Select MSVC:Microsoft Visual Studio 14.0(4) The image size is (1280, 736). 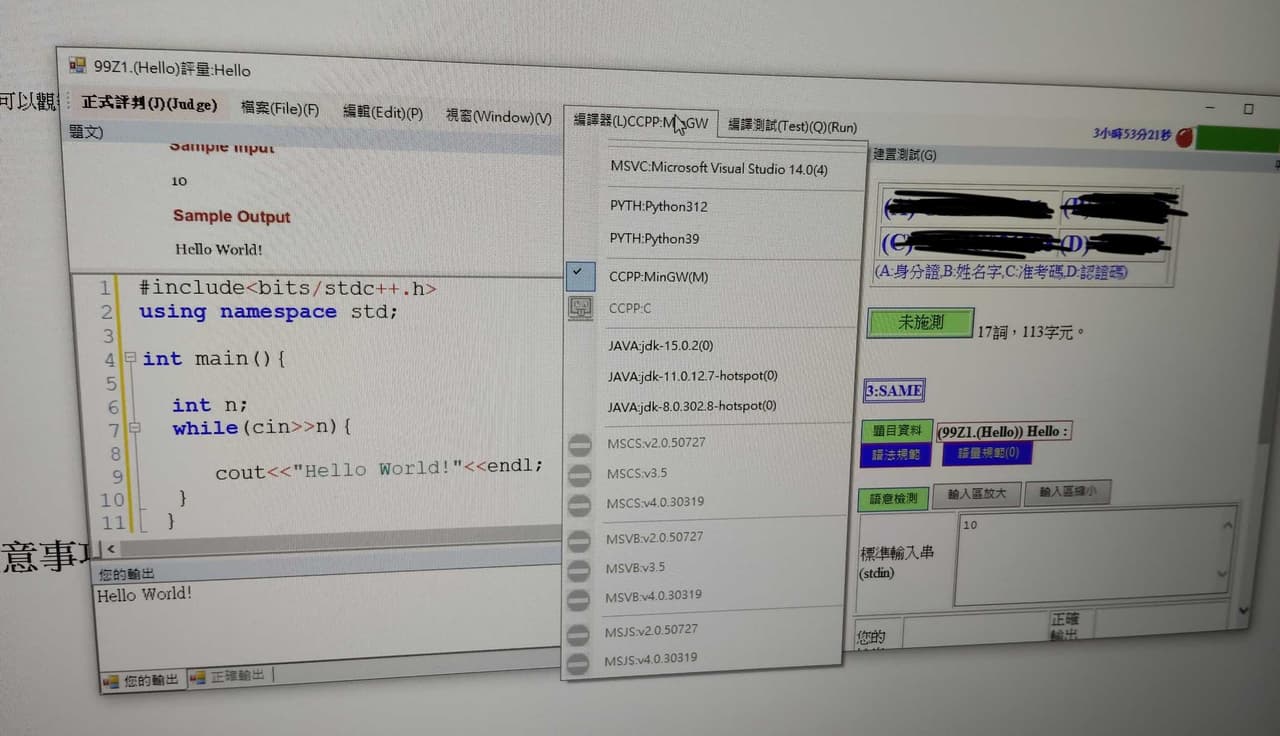pos(719,169)
